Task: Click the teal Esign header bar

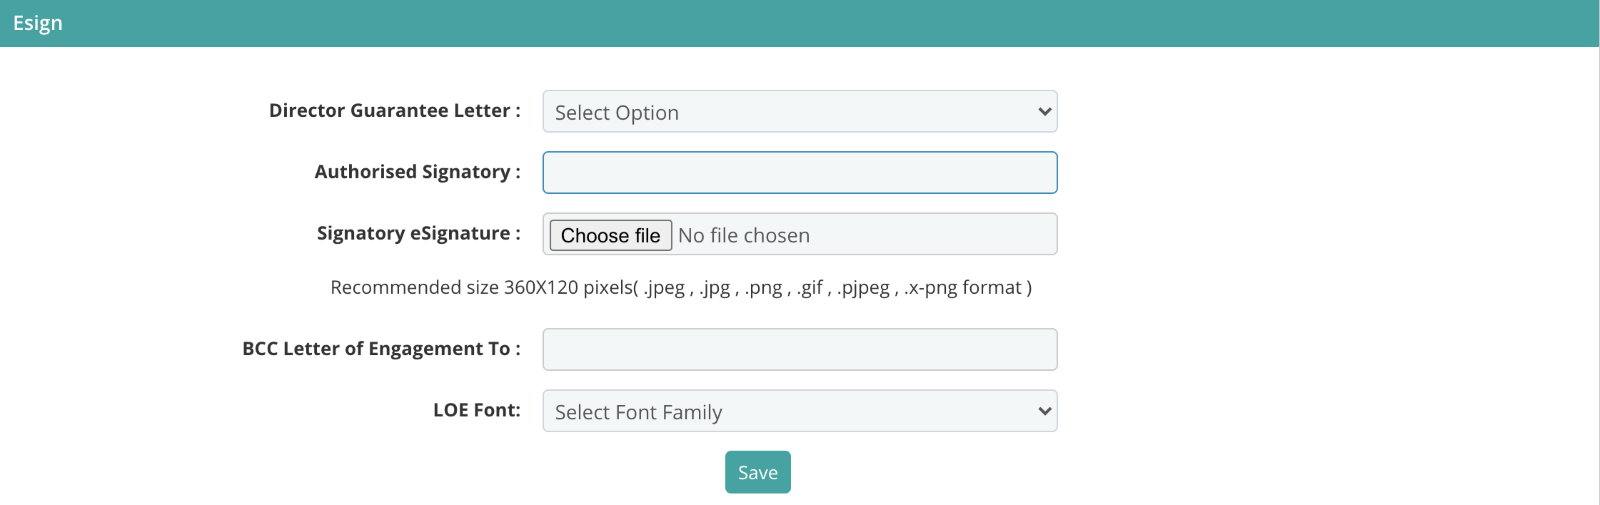Action: 799,23
